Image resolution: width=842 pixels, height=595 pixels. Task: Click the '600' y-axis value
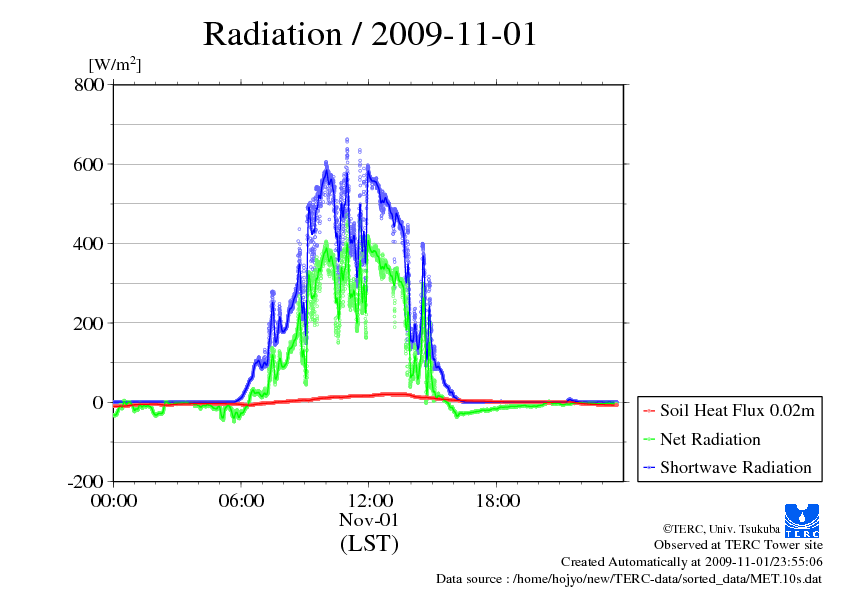[88, 164]
